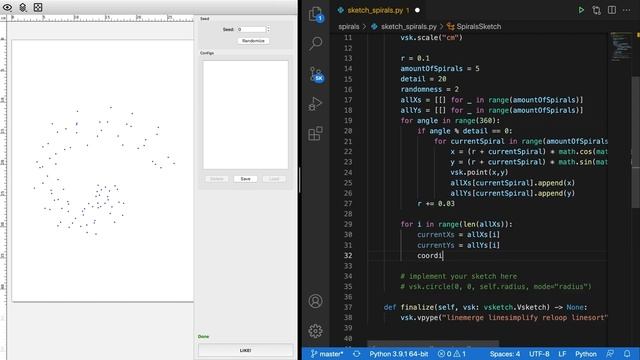Click the horizontal ruler of the viewer

coord(100,18)
